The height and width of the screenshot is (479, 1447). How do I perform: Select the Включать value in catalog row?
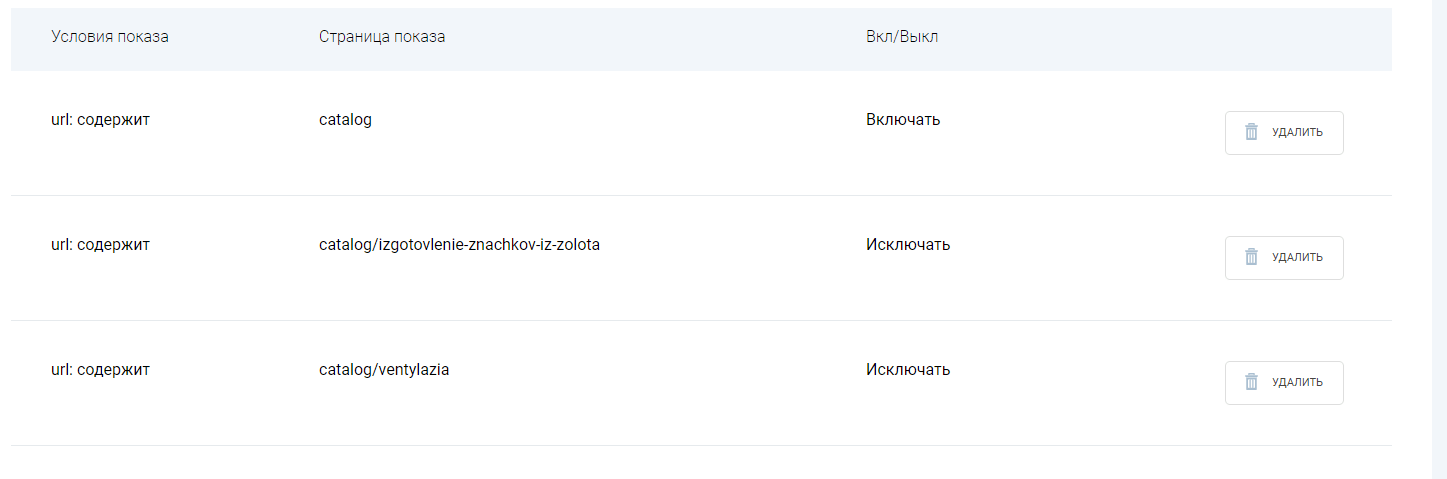(903, 120)
